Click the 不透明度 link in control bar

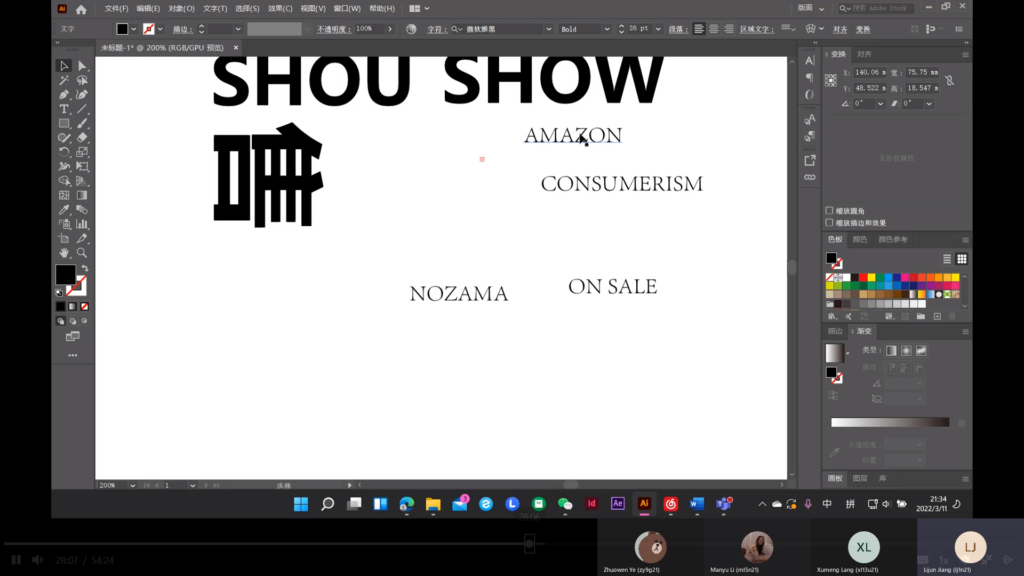(x=333, y=29)
